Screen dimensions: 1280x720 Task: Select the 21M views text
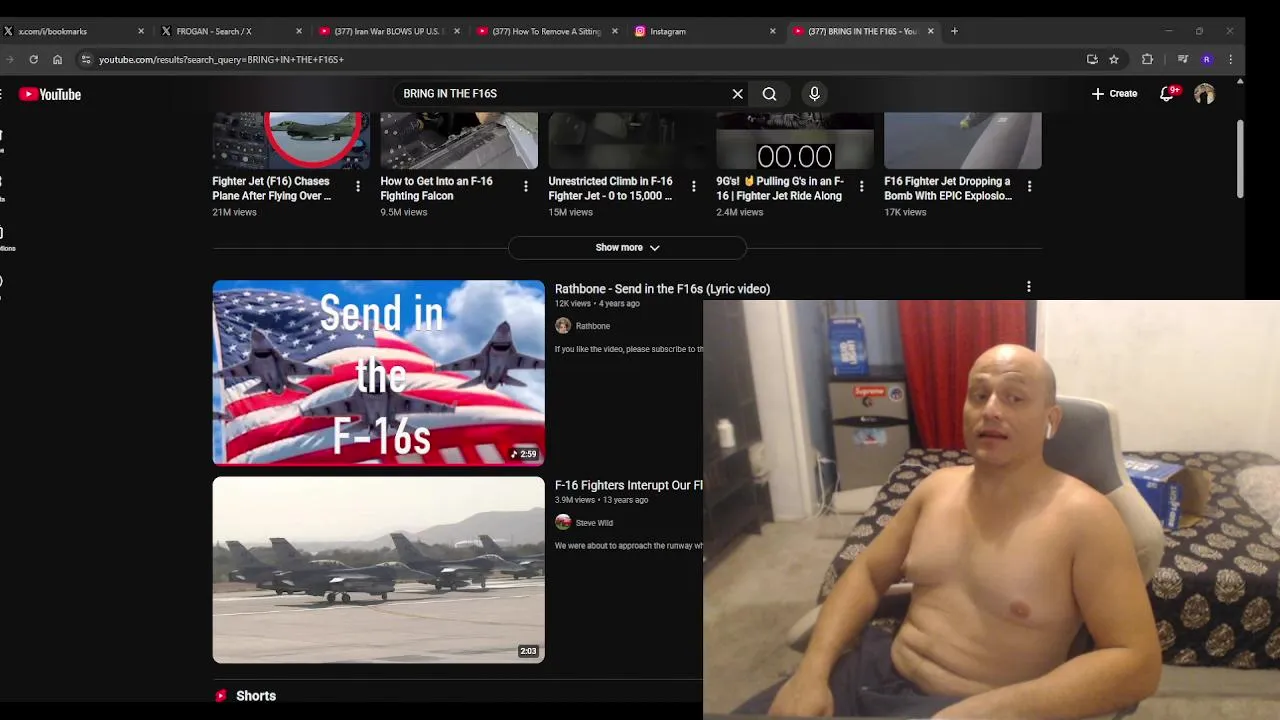pos(234,212)
